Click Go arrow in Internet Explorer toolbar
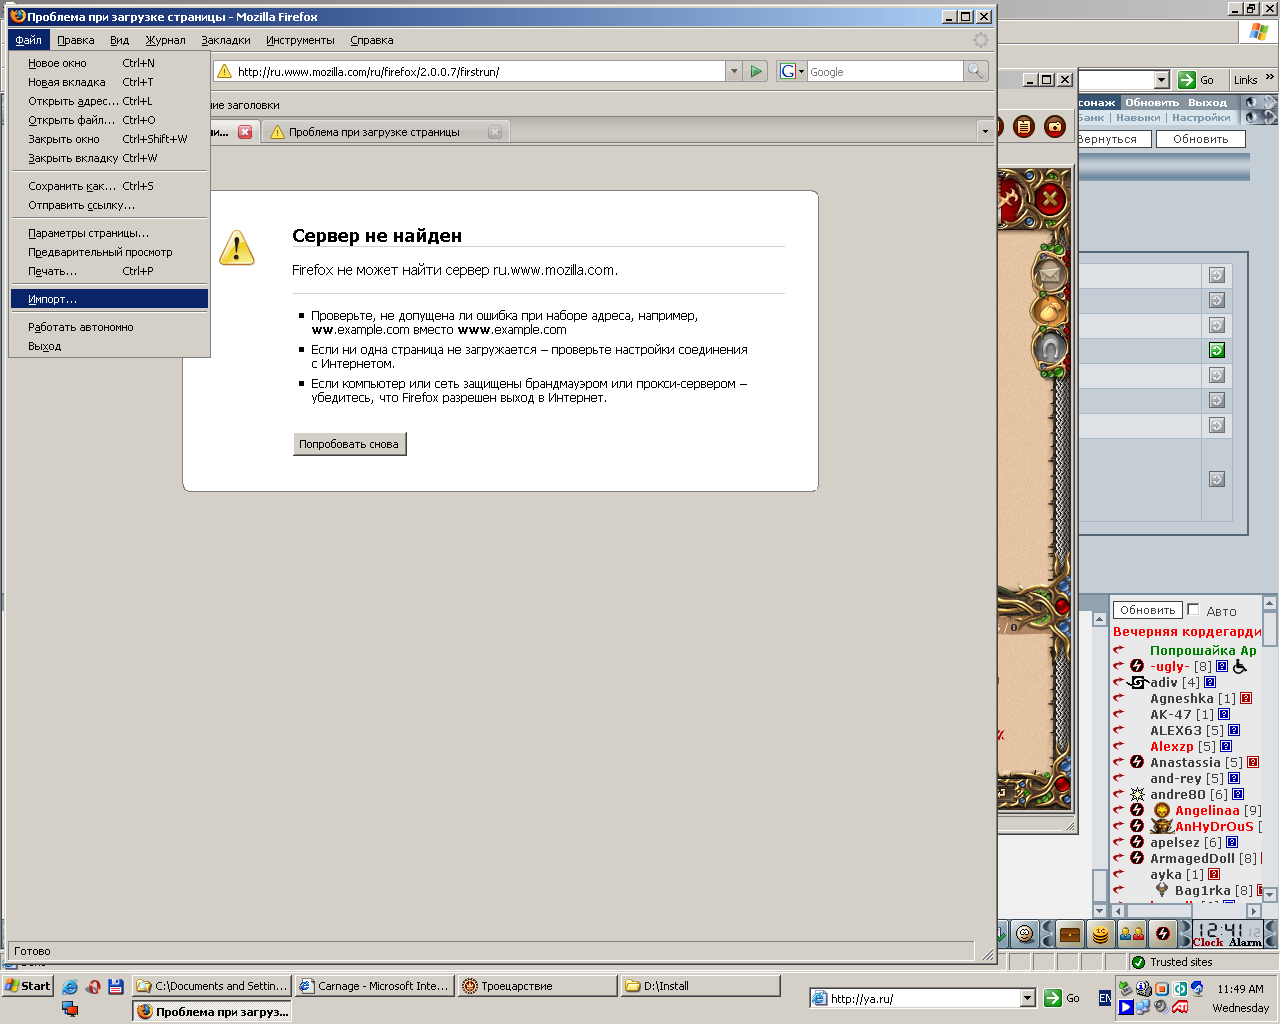The image size is (1280, 1024). [x=1187, y=80]
